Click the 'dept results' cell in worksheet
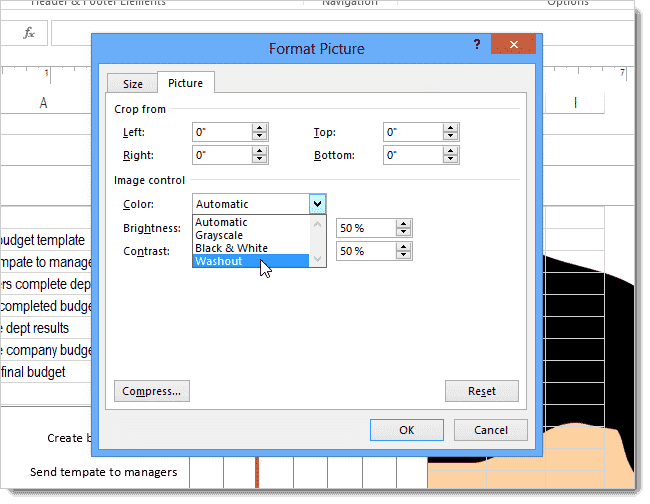 click(x=46, y=328)
